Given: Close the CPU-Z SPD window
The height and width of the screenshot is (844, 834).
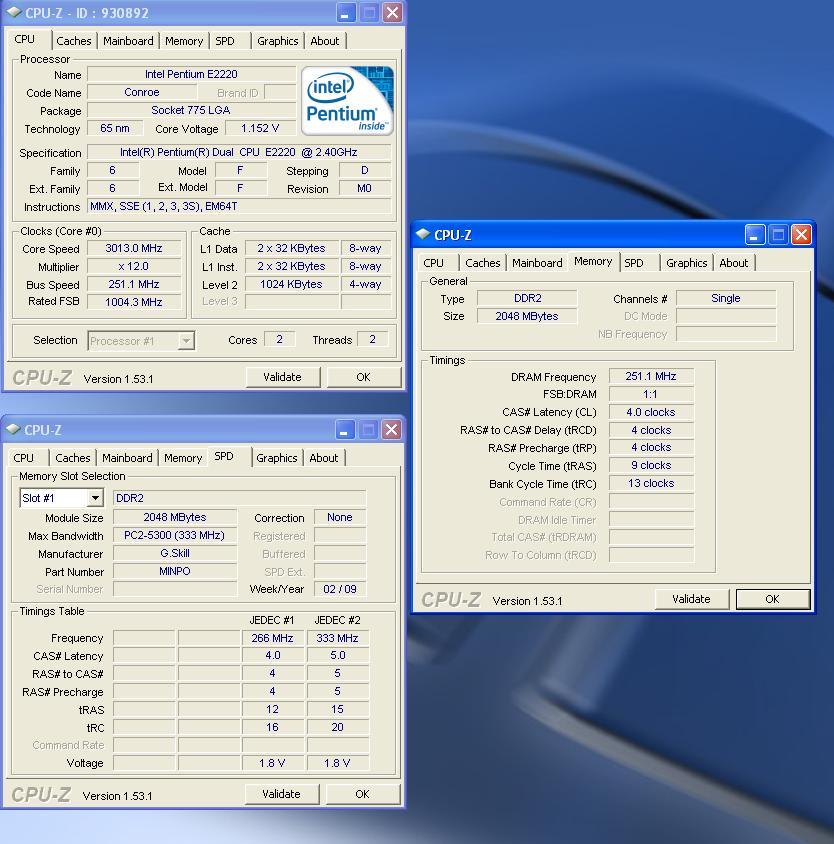Looking at the screenshot, I should (x=391, y=430).
